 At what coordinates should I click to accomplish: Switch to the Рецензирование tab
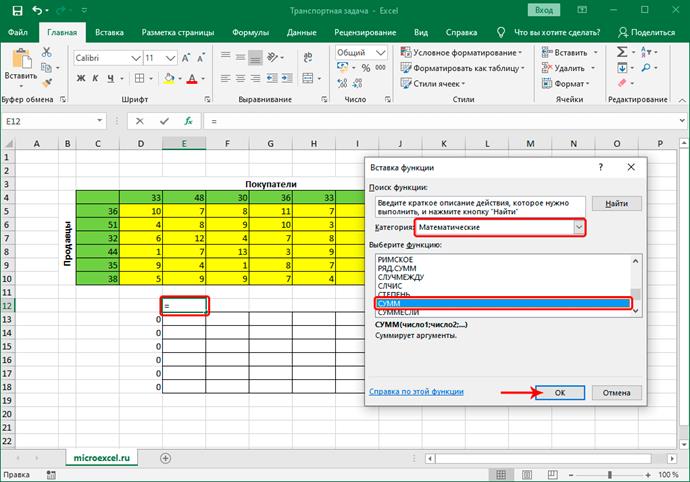(x=365, y=32)
